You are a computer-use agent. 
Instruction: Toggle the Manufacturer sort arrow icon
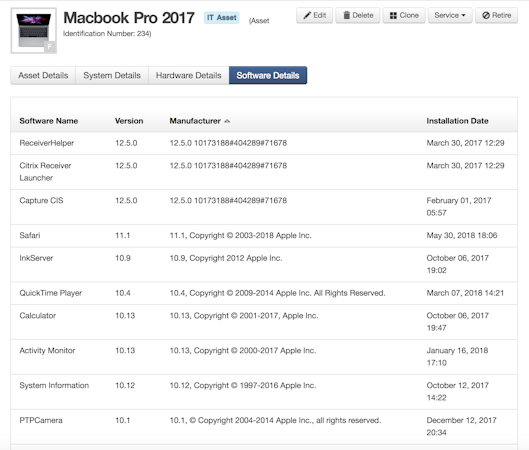227,121
